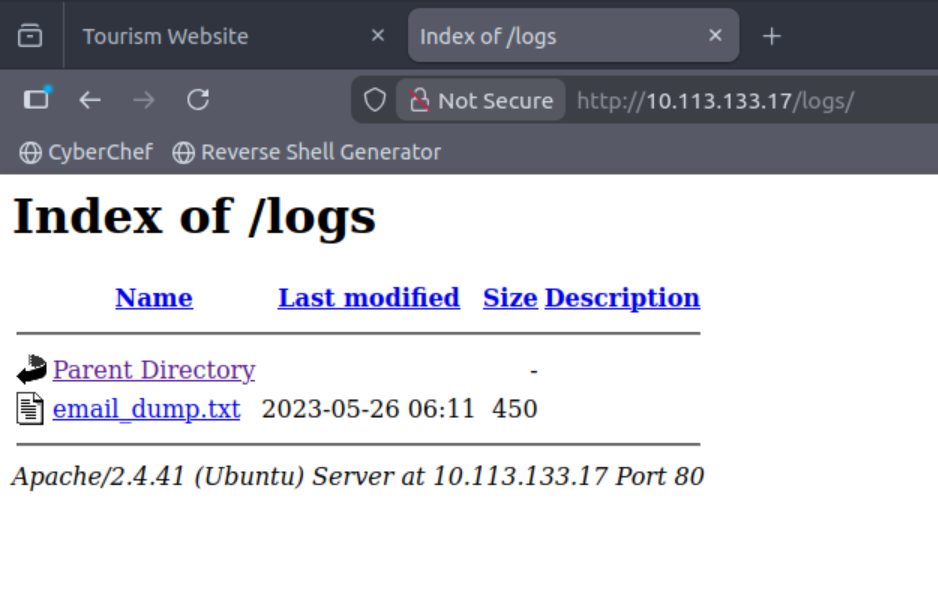
Task: Select the Index of /logs tab
Action: tap(573, 36)
